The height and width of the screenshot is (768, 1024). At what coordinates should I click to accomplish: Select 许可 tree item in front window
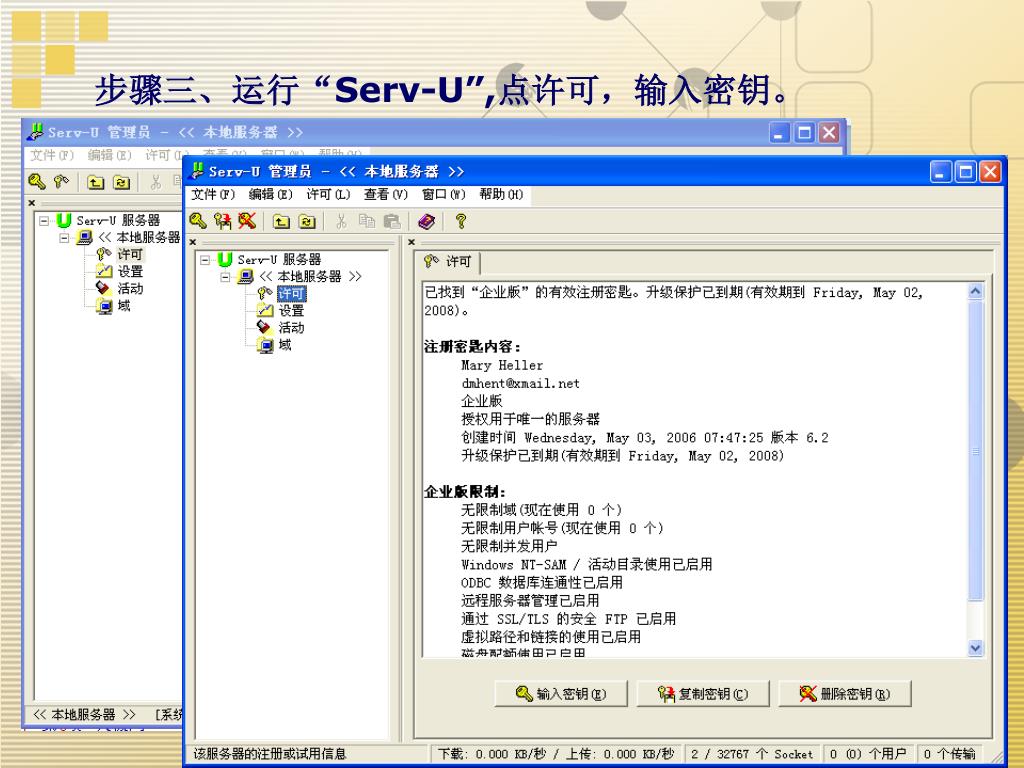[x=291, y=294]
